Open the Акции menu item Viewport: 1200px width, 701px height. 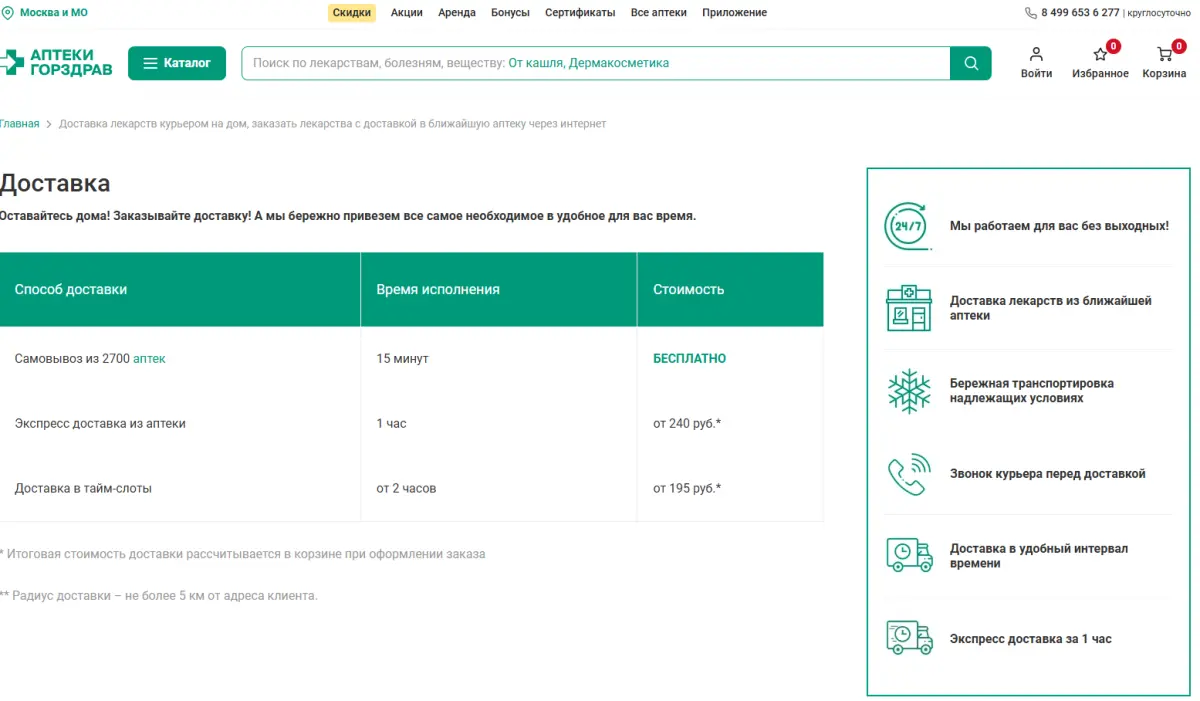[x=406, y=13]
